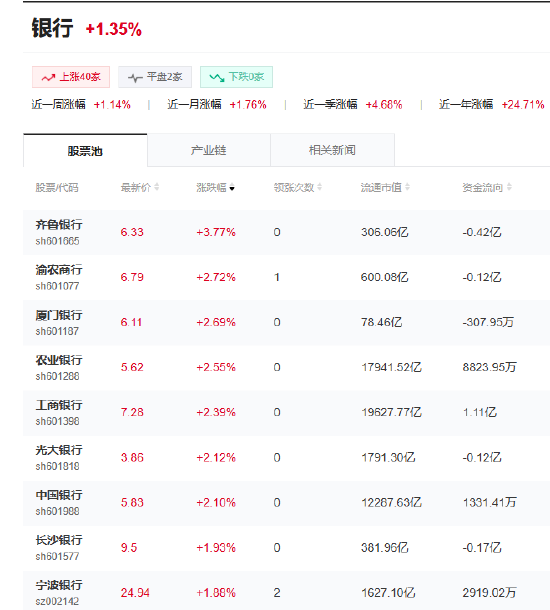The image size is (550, 610).
Task: Click the 资金流向 column header text
Action: (483, 188)
